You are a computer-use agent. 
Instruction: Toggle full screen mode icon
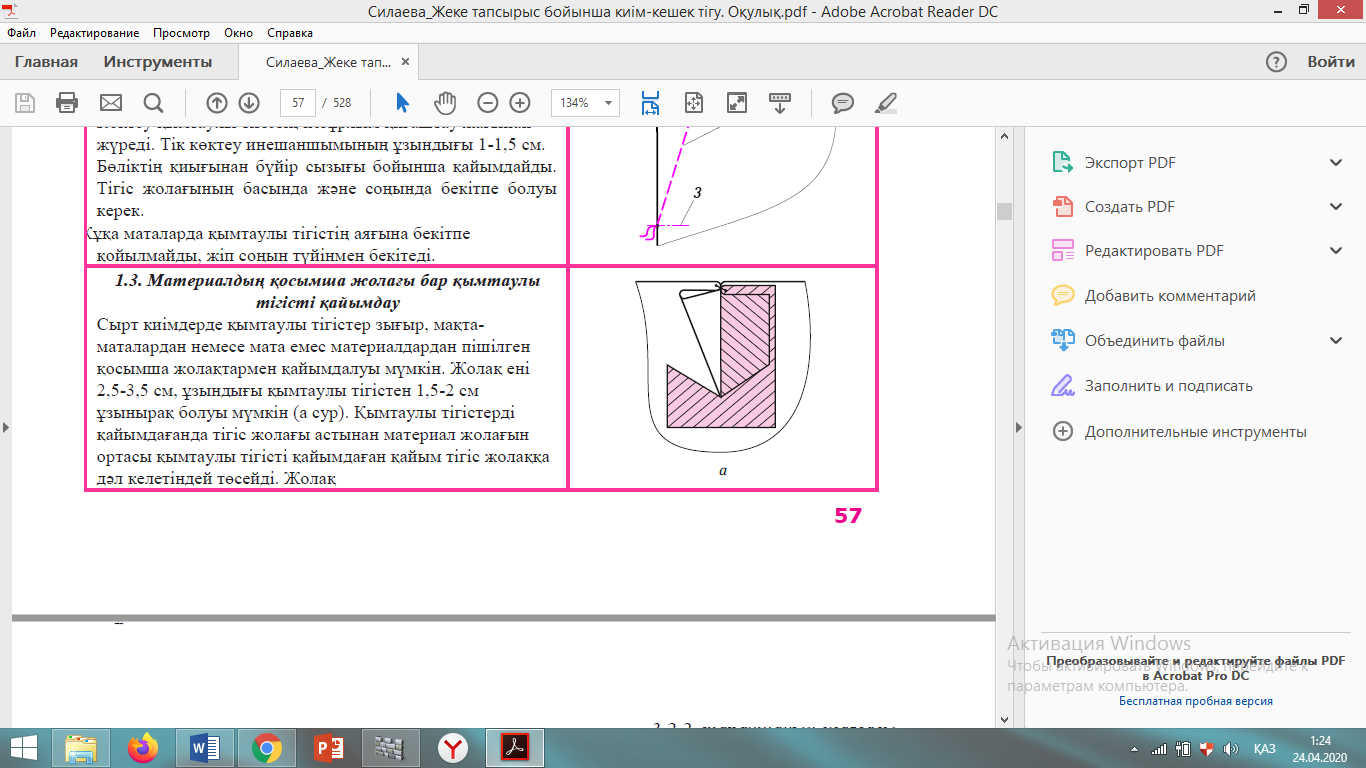tap(737, 102)
